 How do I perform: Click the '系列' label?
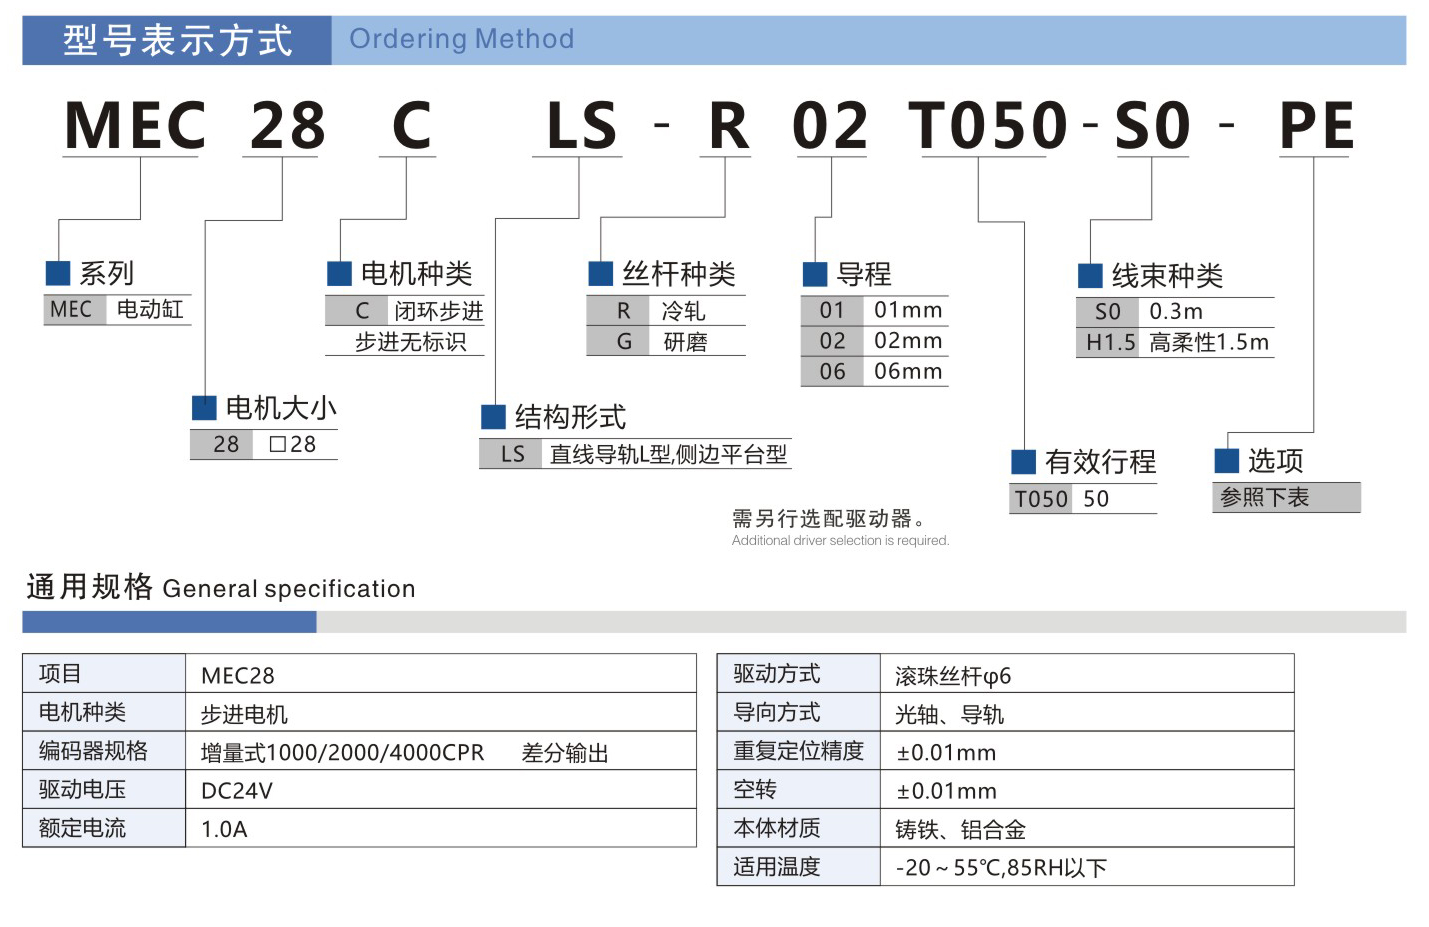tap(106, 273)
